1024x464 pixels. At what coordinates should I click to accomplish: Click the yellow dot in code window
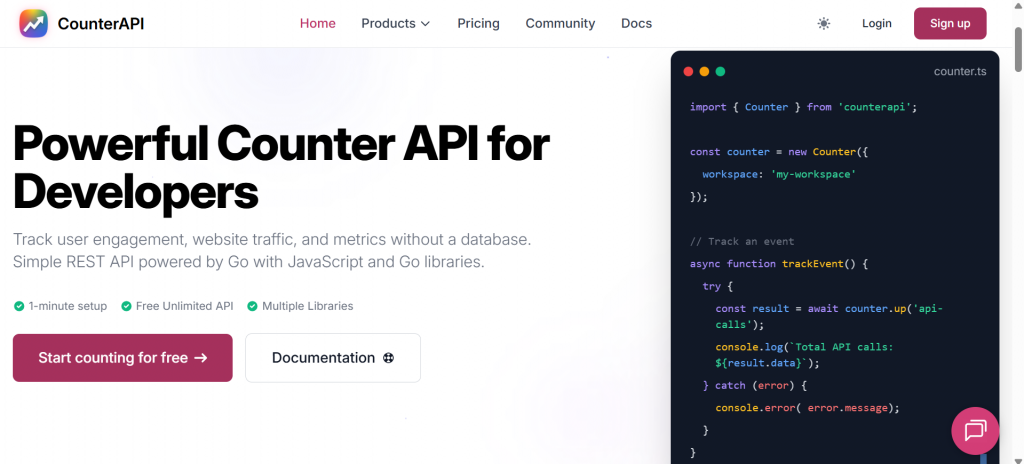(704, 72)
